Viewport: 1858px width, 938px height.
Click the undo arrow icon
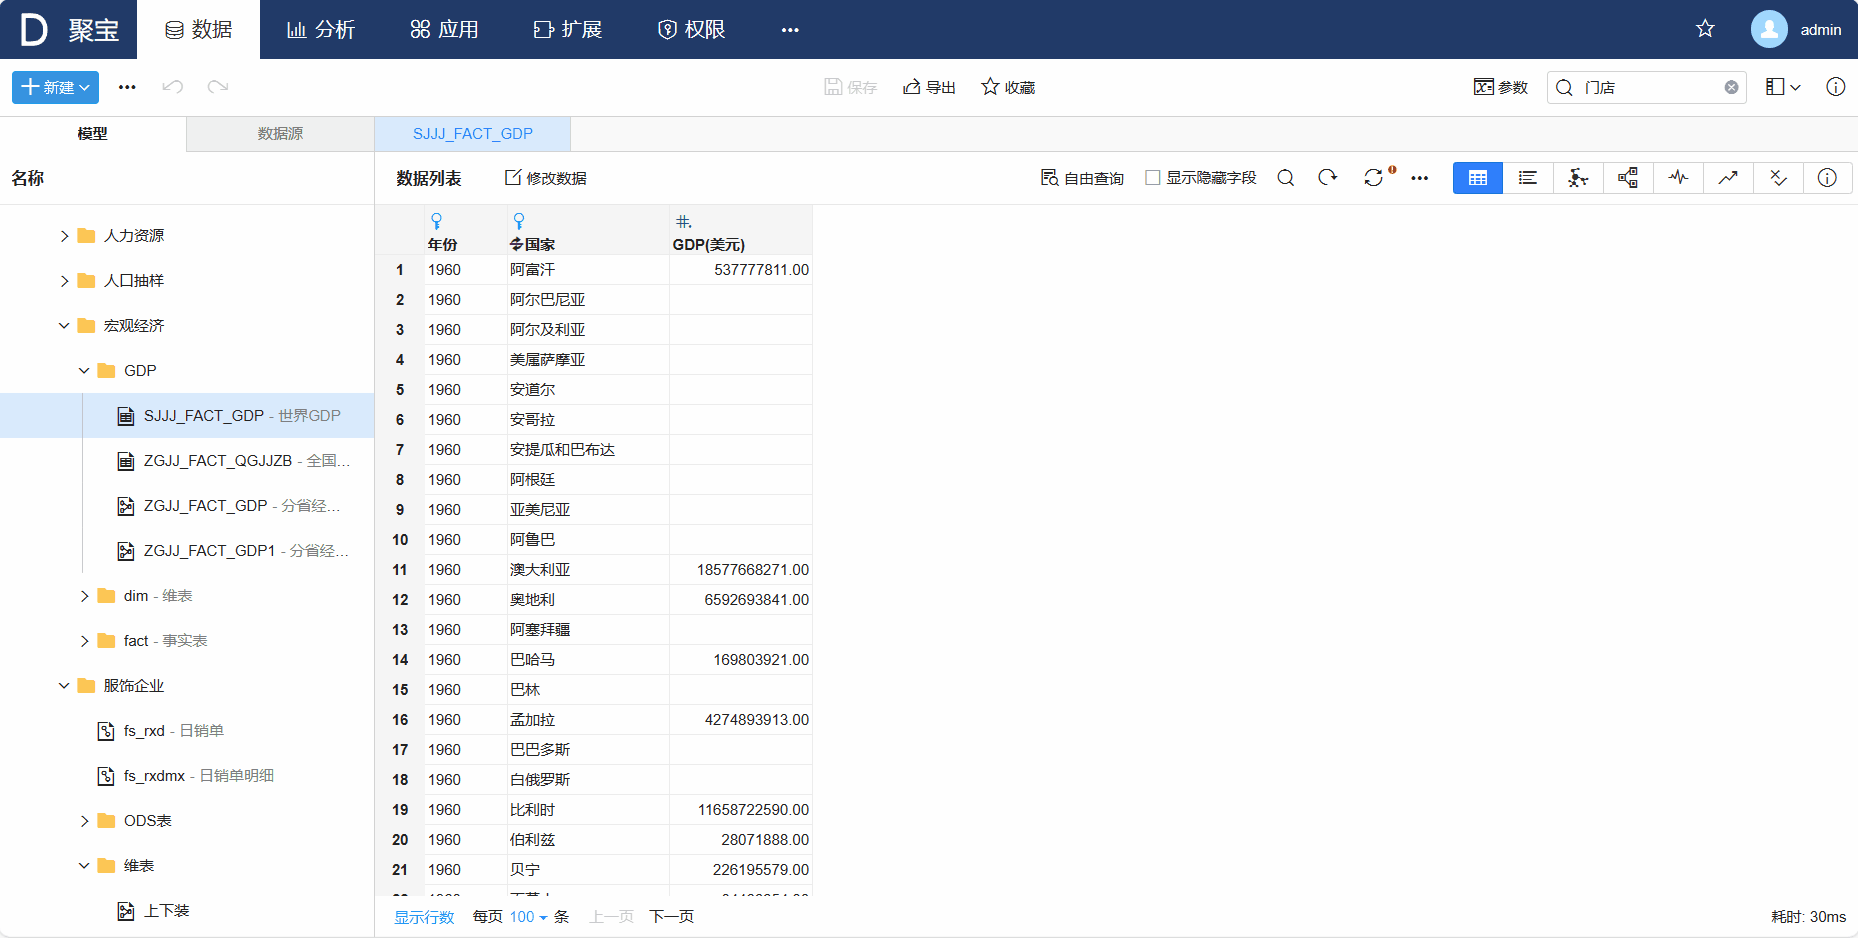[x=173, y=87]
